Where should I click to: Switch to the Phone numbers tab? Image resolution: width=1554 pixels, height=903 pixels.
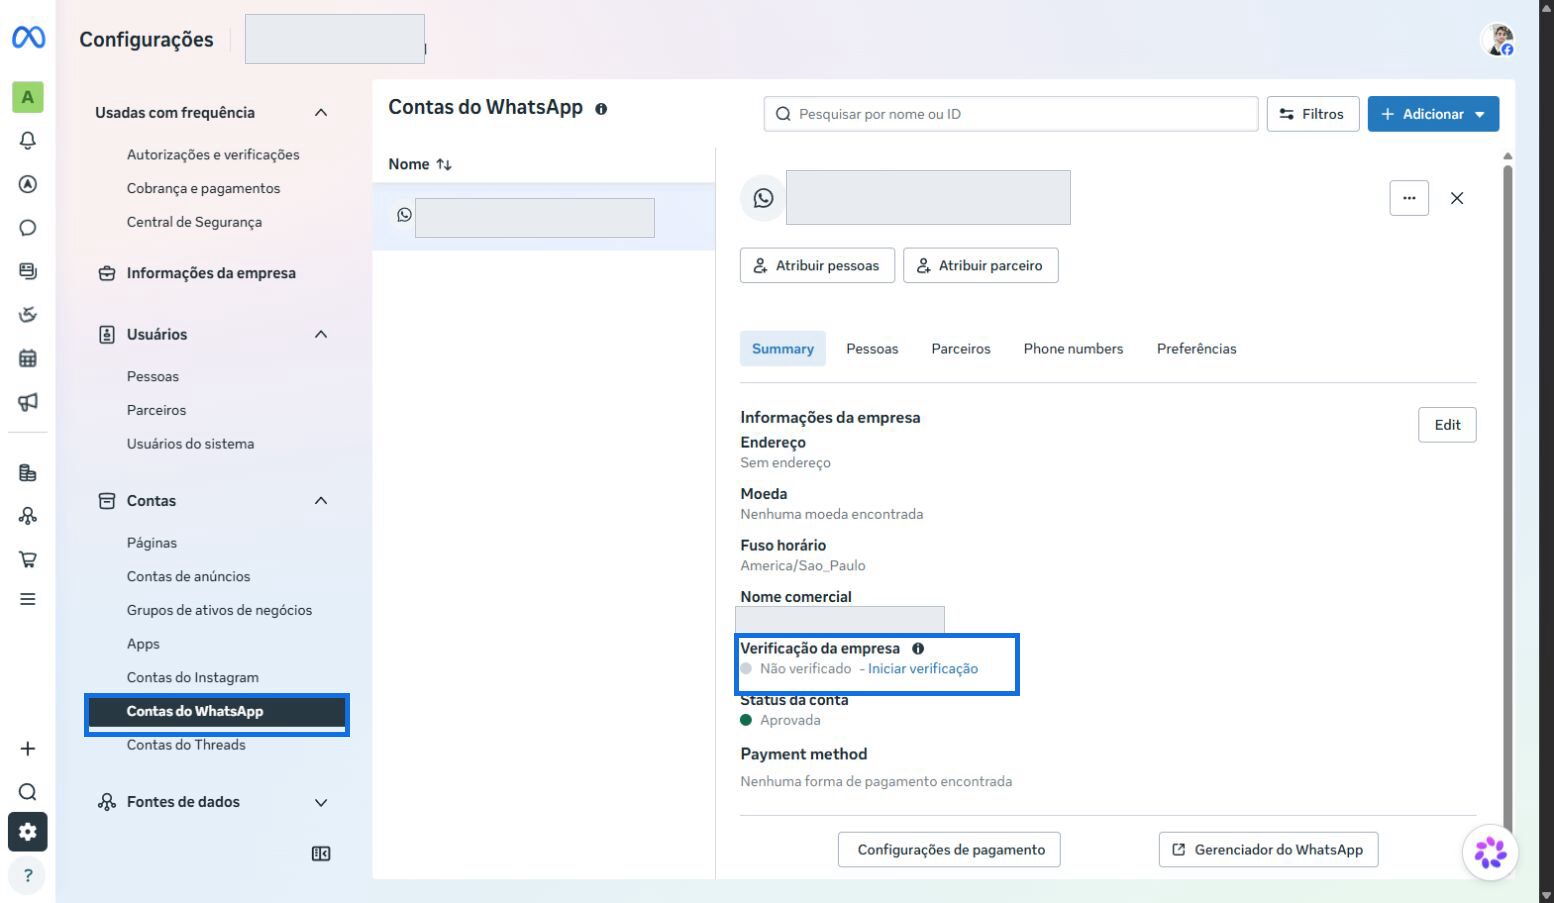[x=1073, y=349]
